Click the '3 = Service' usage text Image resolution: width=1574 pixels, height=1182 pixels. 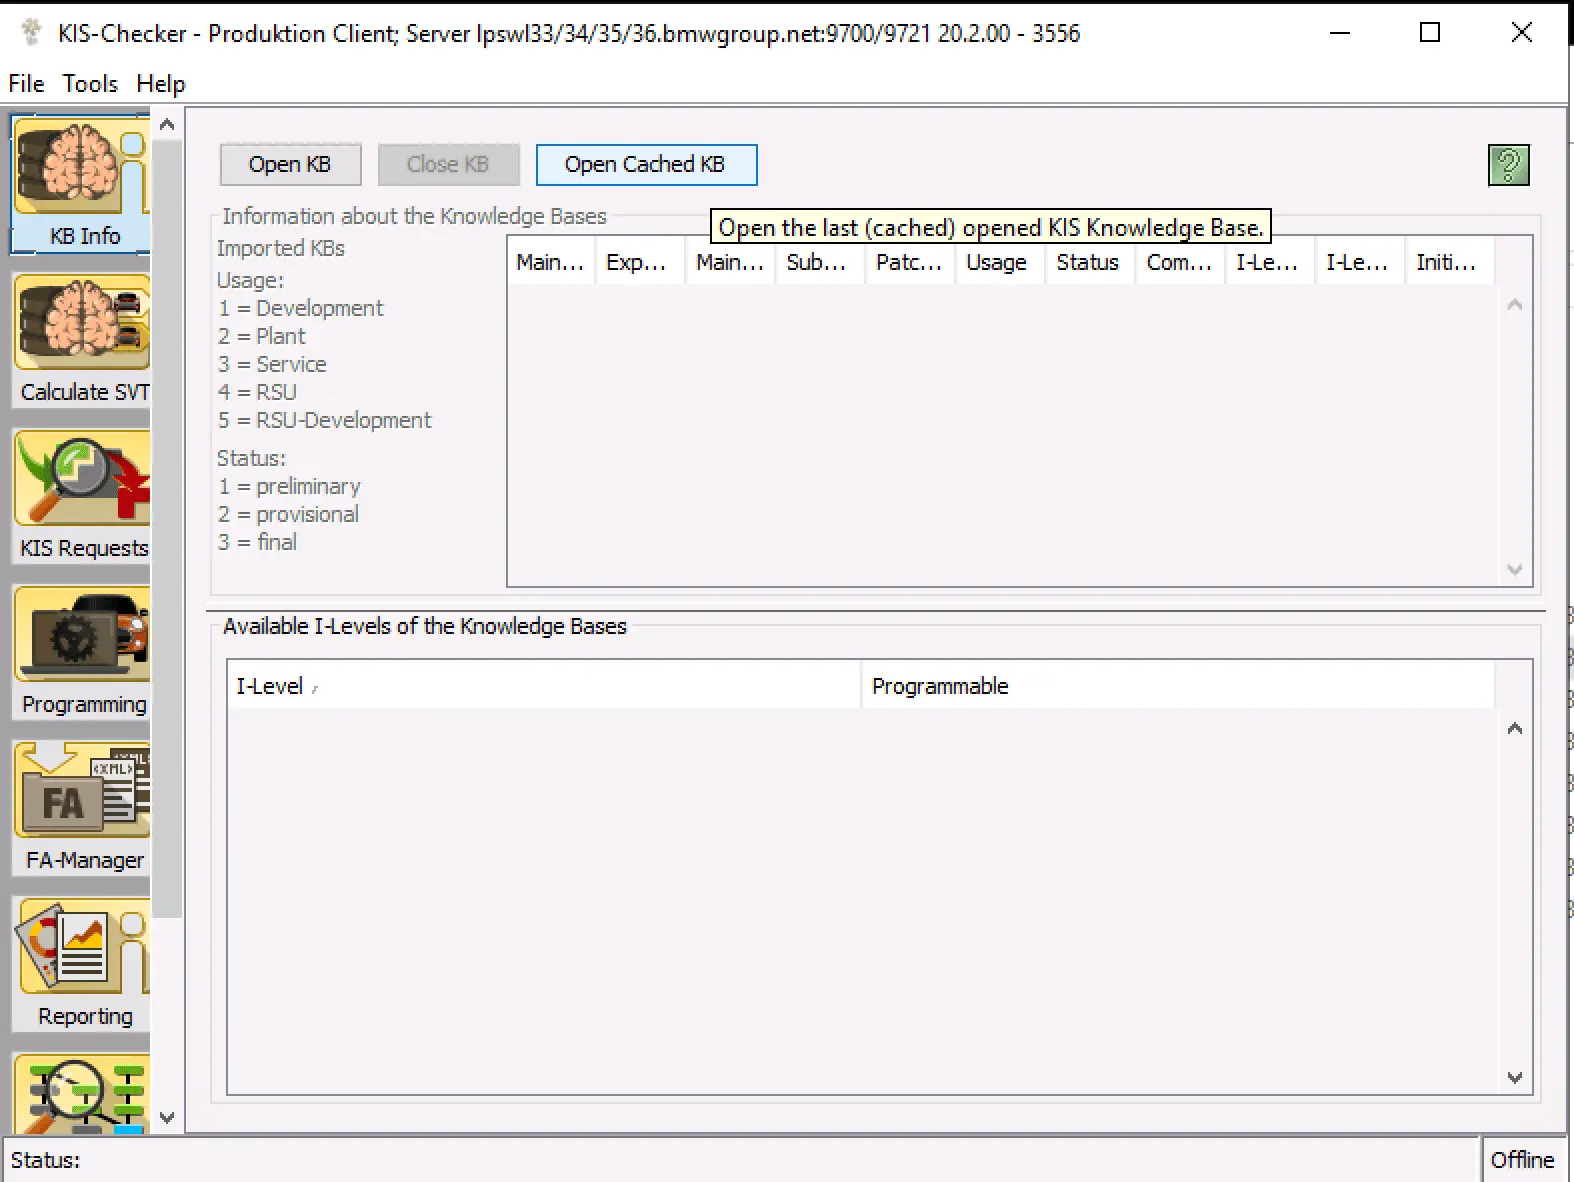click(272, 364)
